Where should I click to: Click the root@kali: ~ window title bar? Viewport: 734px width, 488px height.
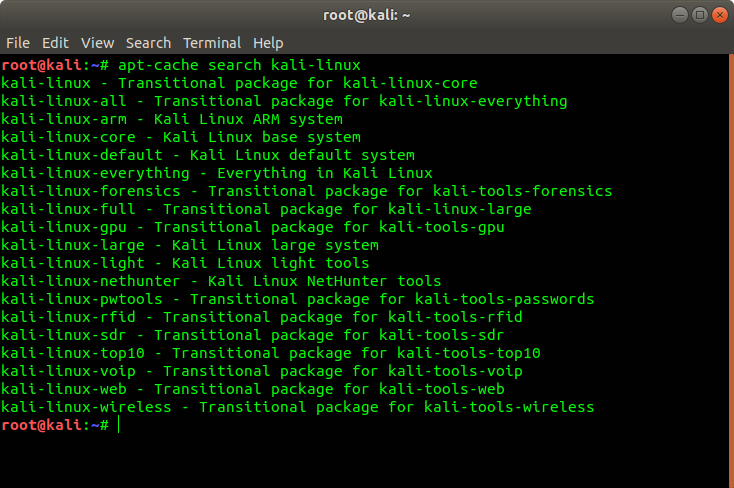367,15
